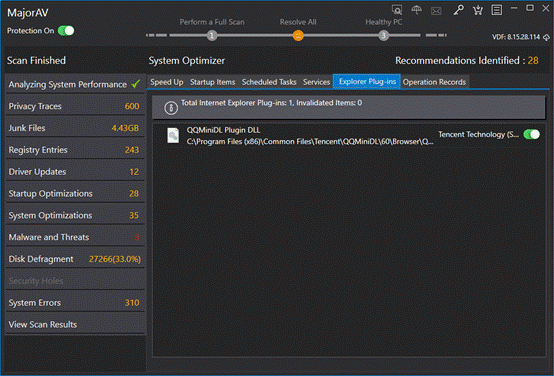This screenshot has height=376, width=554.
Task: Open Disk Defragment category
Action: tap(75, 259)
